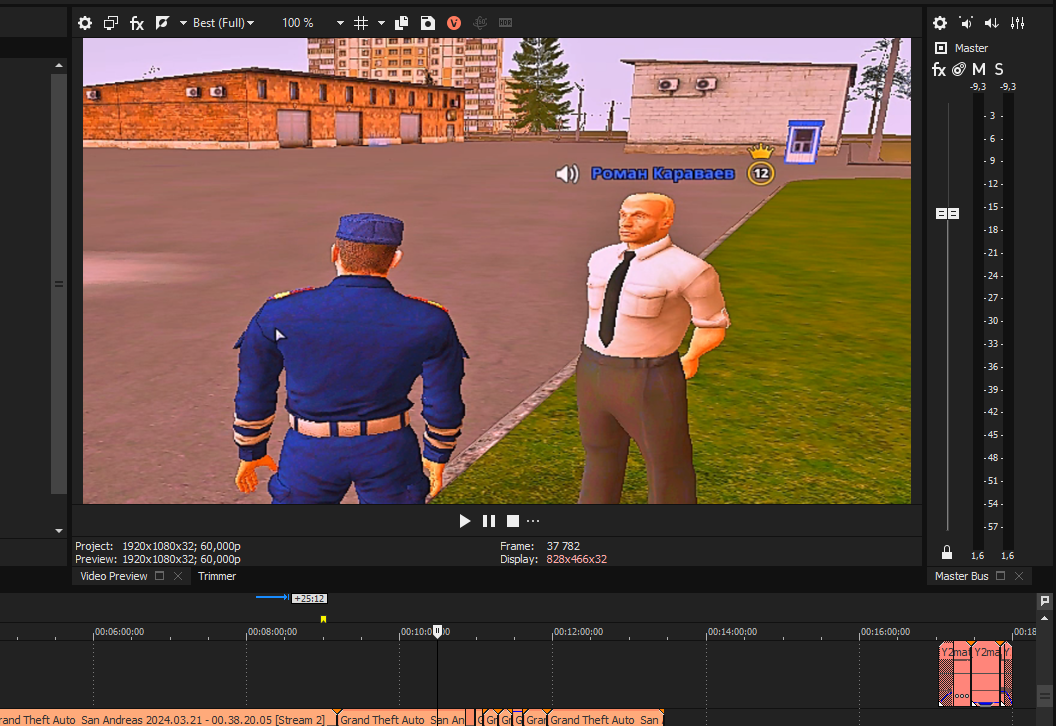
Task: Mute the Master bus with M button
Action: tap(979, 69)
